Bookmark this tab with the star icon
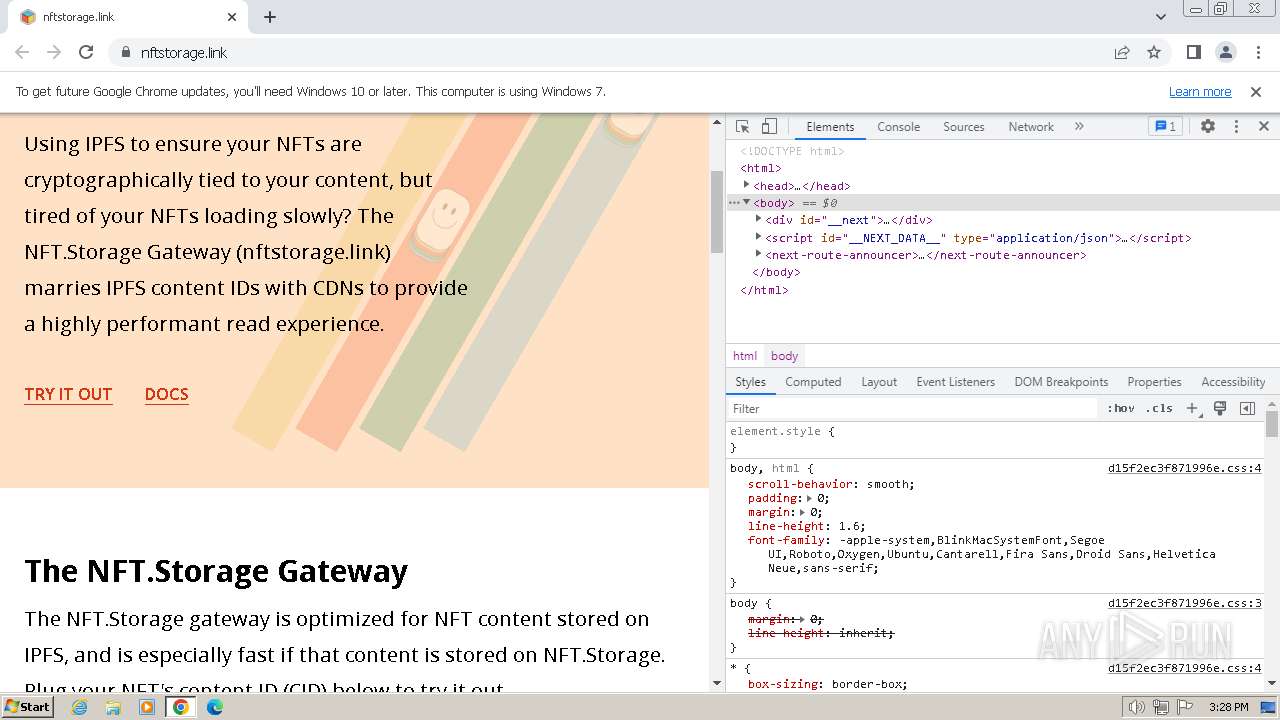This screenshot has height=720, width=1280. pyautogui.click(x=1154, y=52)
